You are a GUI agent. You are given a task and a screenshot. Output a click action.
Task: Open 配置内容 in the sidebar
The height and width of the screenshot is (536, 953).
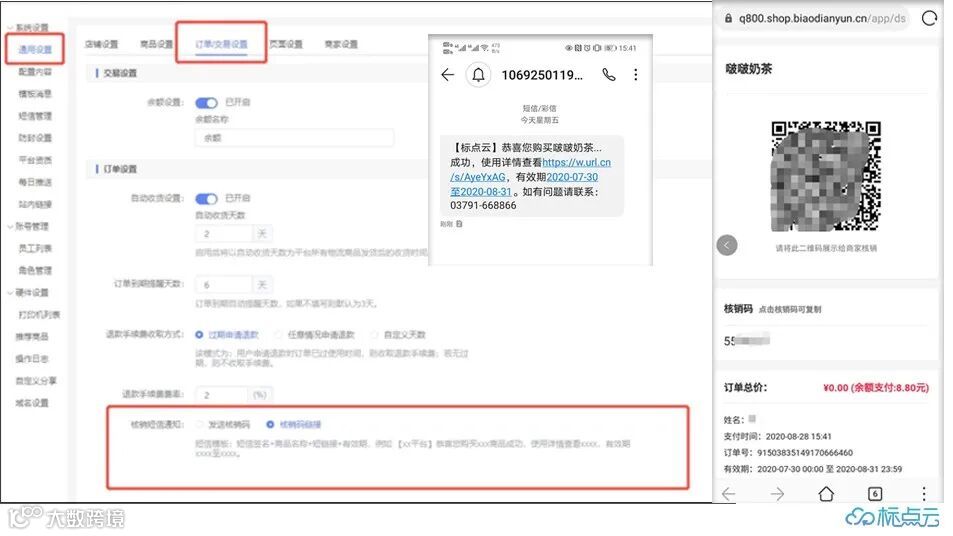pos(35,72)
